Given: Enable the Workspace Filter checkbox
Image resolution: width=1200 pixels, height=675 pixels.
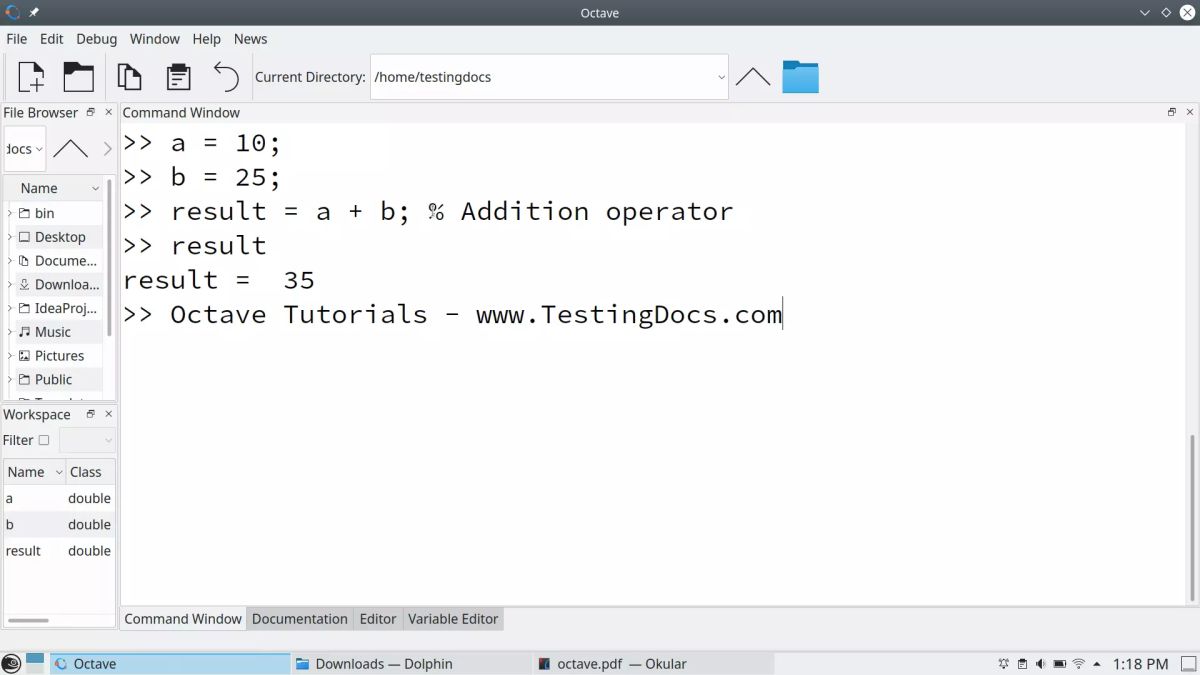Looking at the screenshot, I should 44,440.
